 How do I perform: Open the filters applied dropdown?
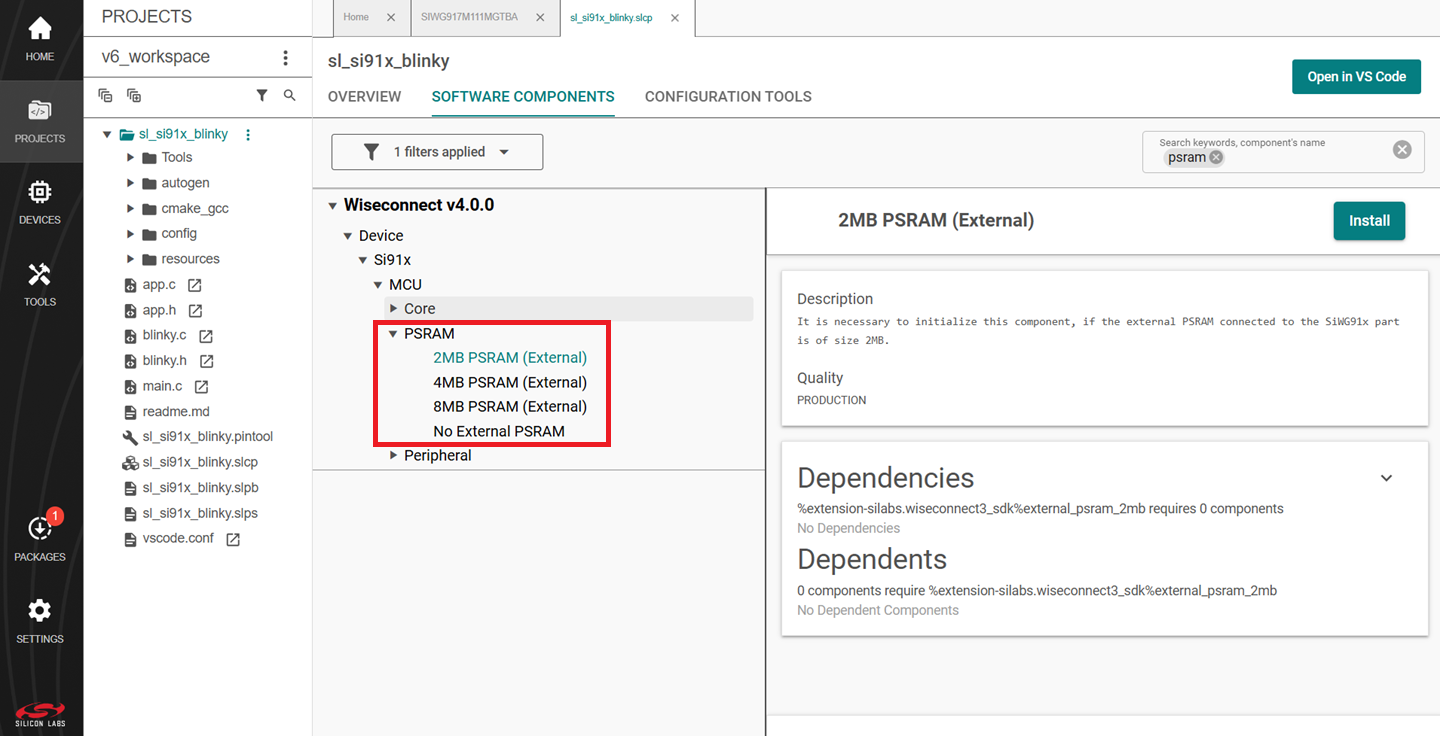click(438, 152)
